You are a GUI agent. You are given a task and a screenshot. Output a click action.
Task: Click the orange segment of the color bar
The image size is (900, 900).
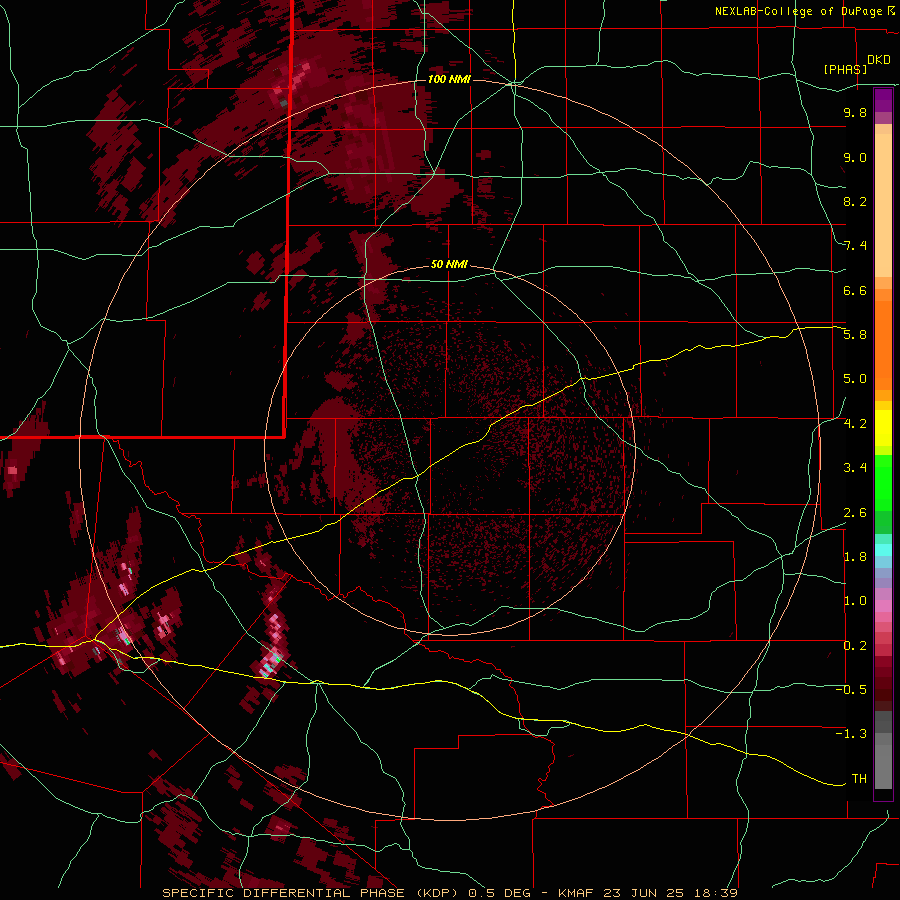coord(883,346)
